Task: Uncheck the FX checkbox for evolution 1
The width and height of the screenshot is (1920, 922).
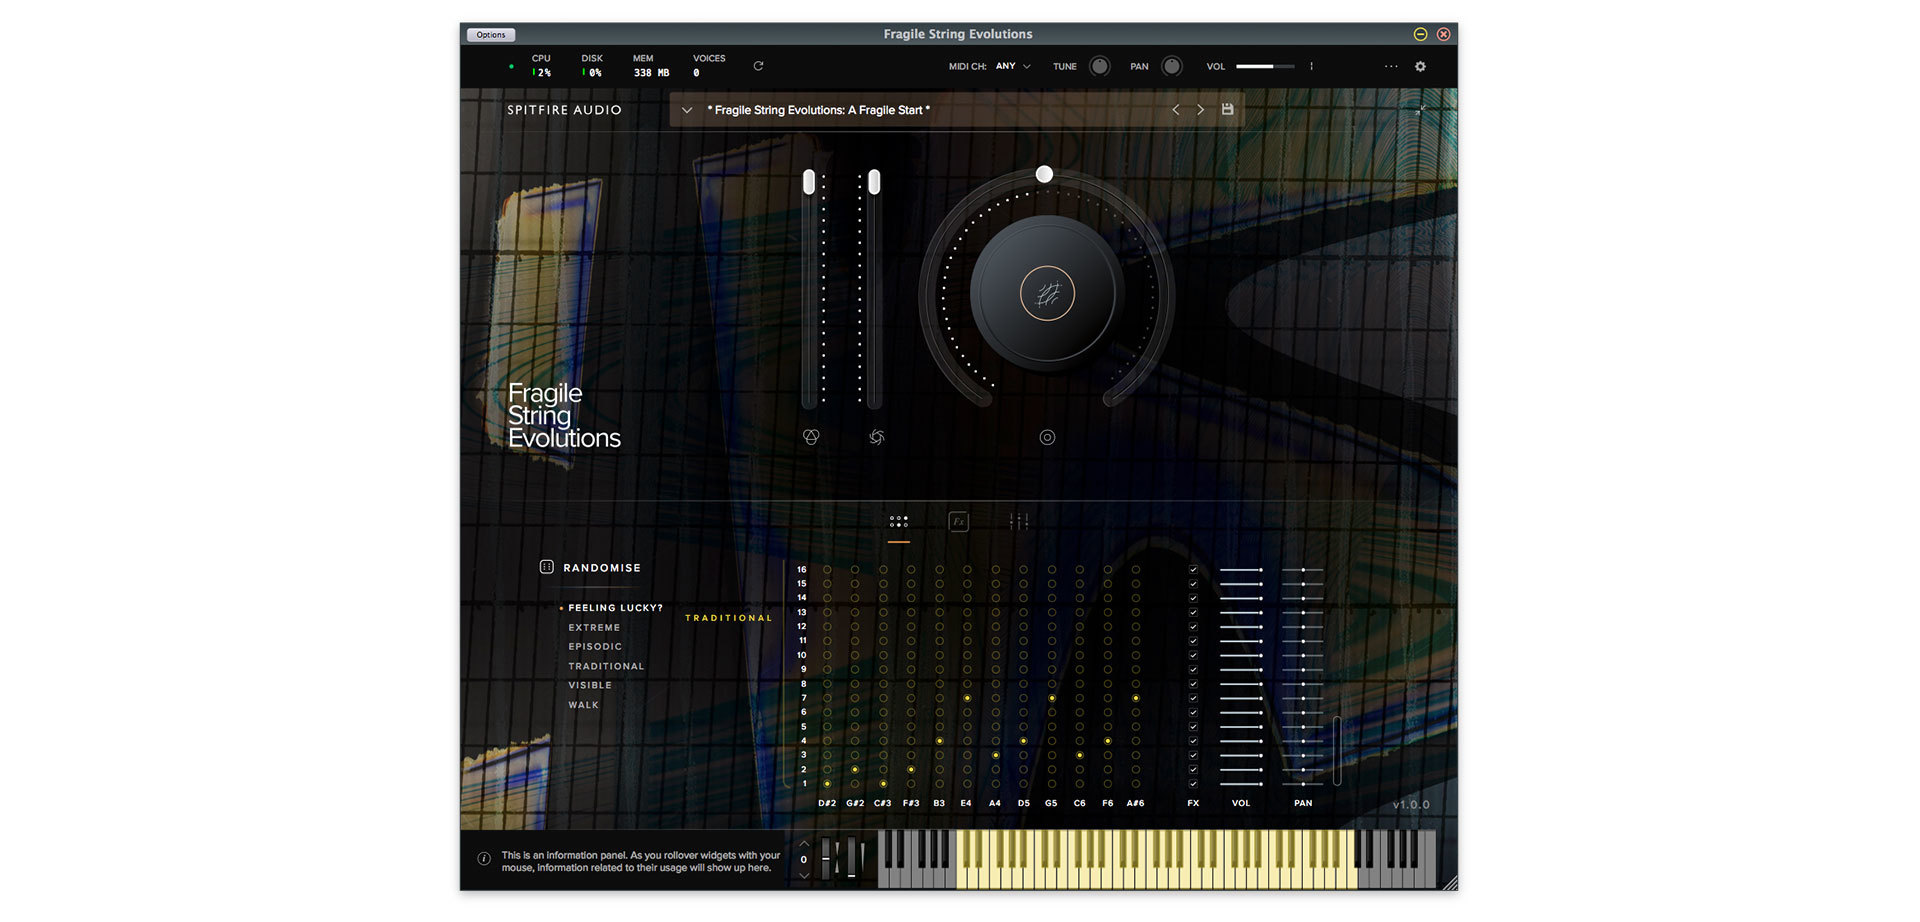Action: pos(1193,784)
